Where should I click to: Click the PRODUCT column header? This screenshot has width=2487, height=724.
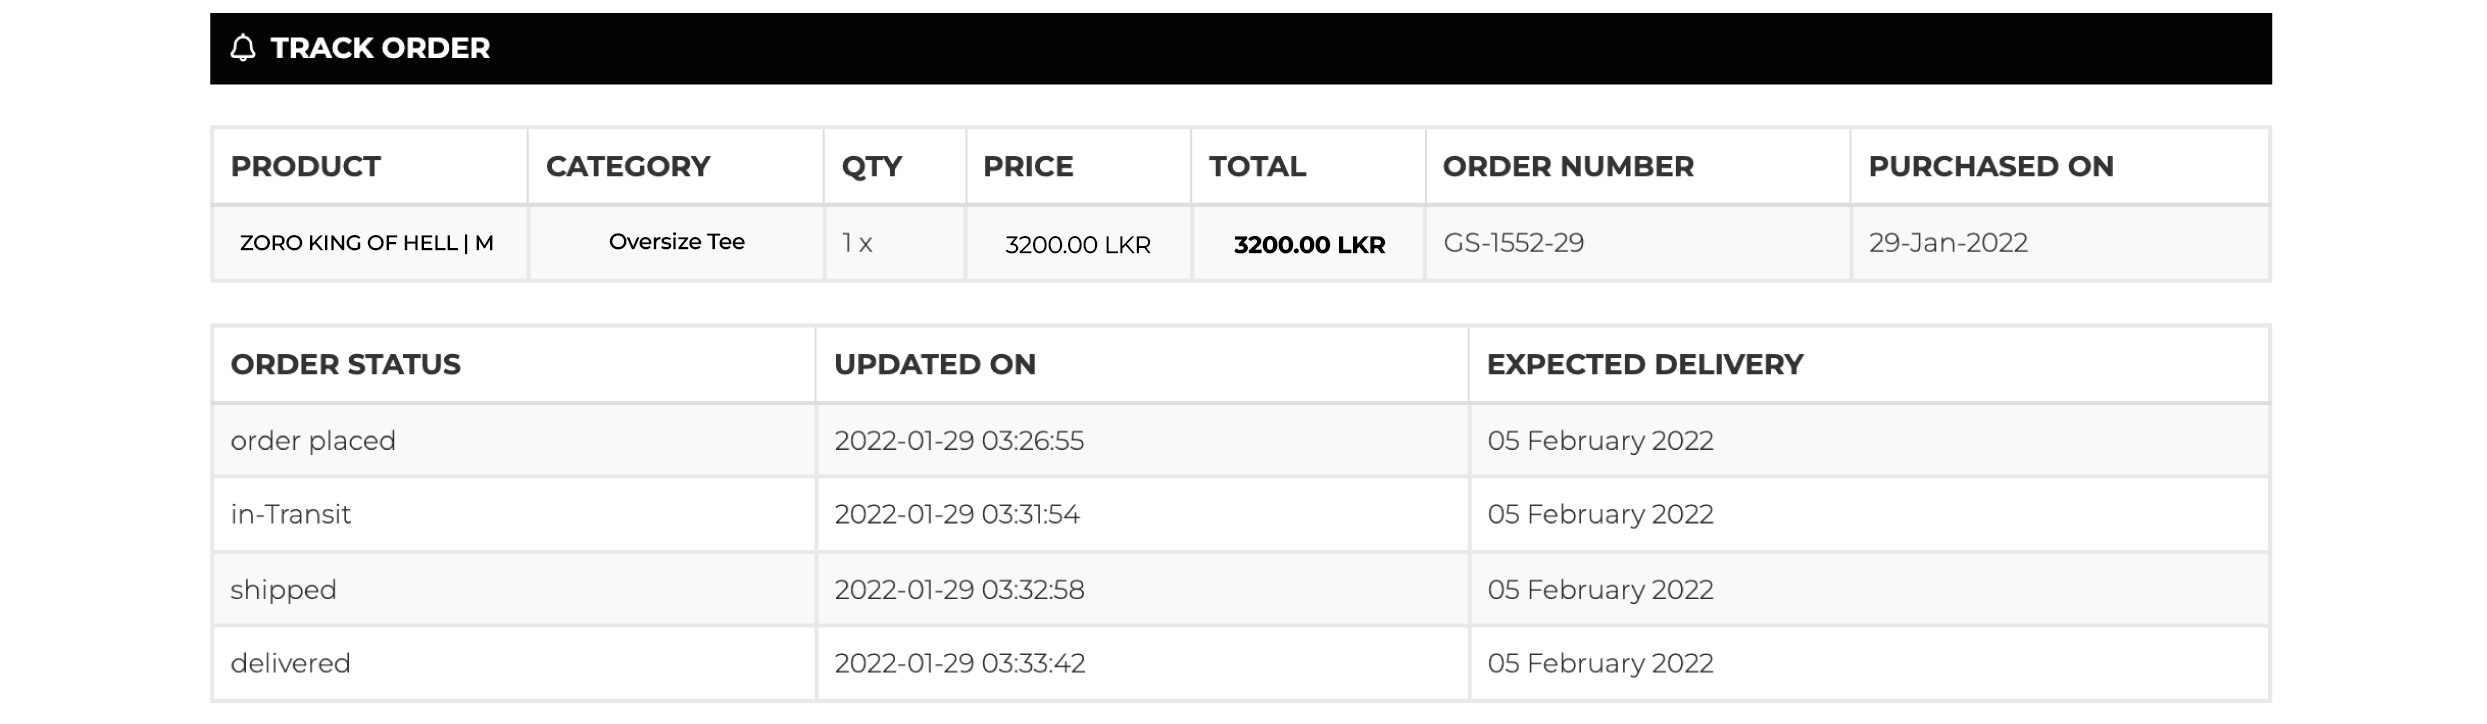305,166
